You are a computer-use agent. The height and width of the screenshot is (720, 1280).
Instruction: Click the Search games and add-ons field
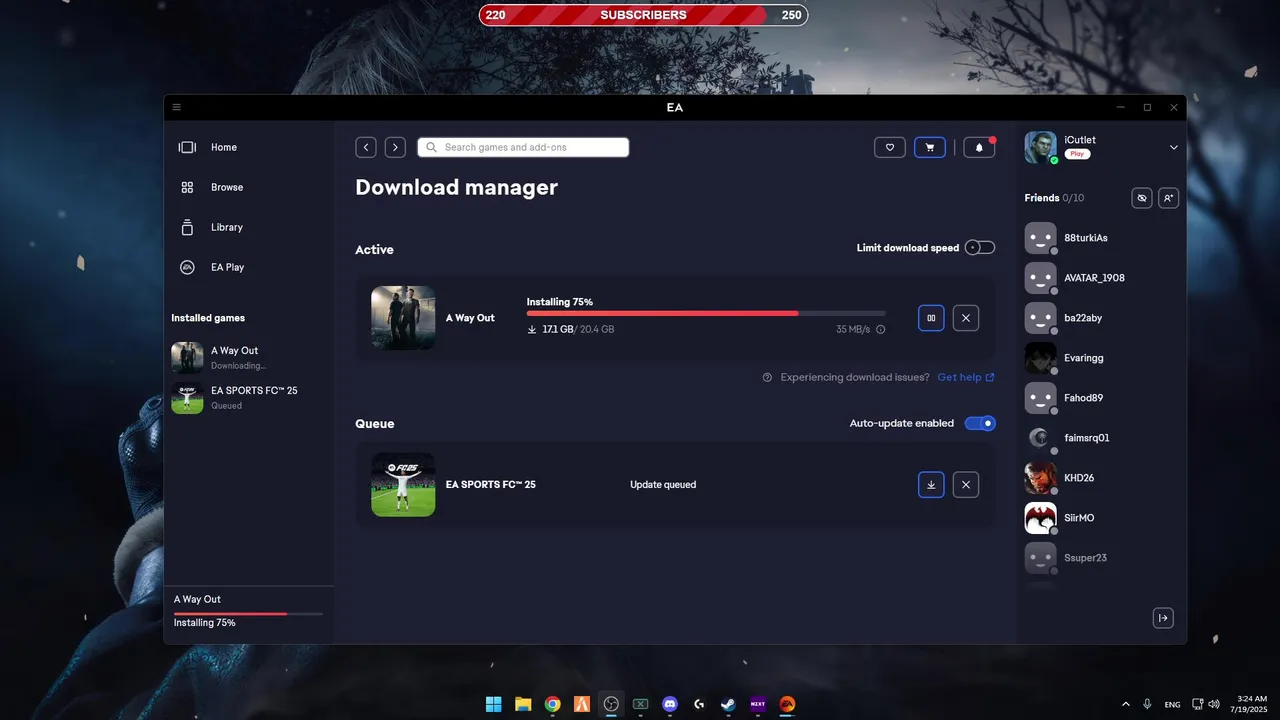(x=523, y=147)
